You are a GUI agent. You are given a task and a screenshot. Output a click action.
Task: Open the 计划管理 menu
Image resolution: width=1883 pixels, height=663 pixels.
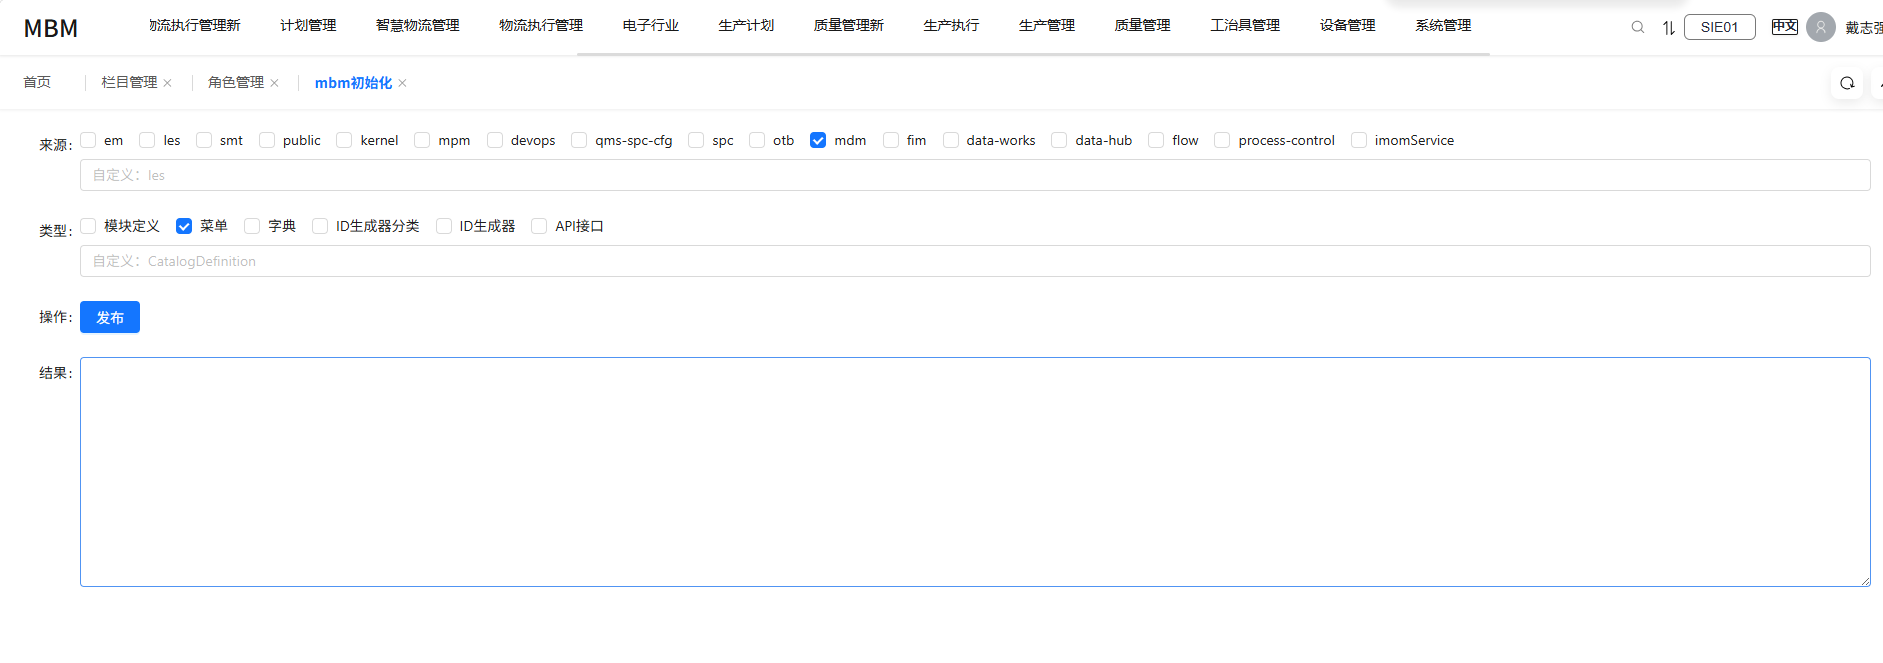[x=308, y=25]
